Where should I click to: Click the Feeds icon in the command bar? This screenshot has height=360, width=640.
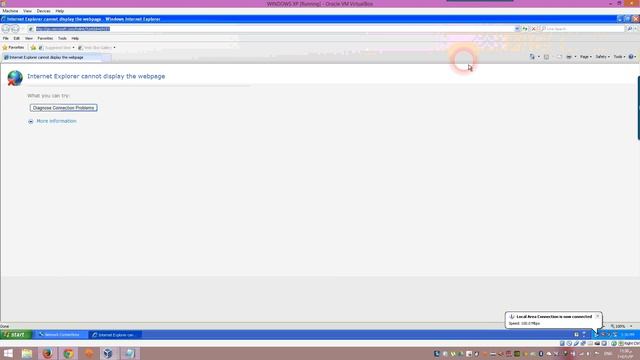point(547,57)
